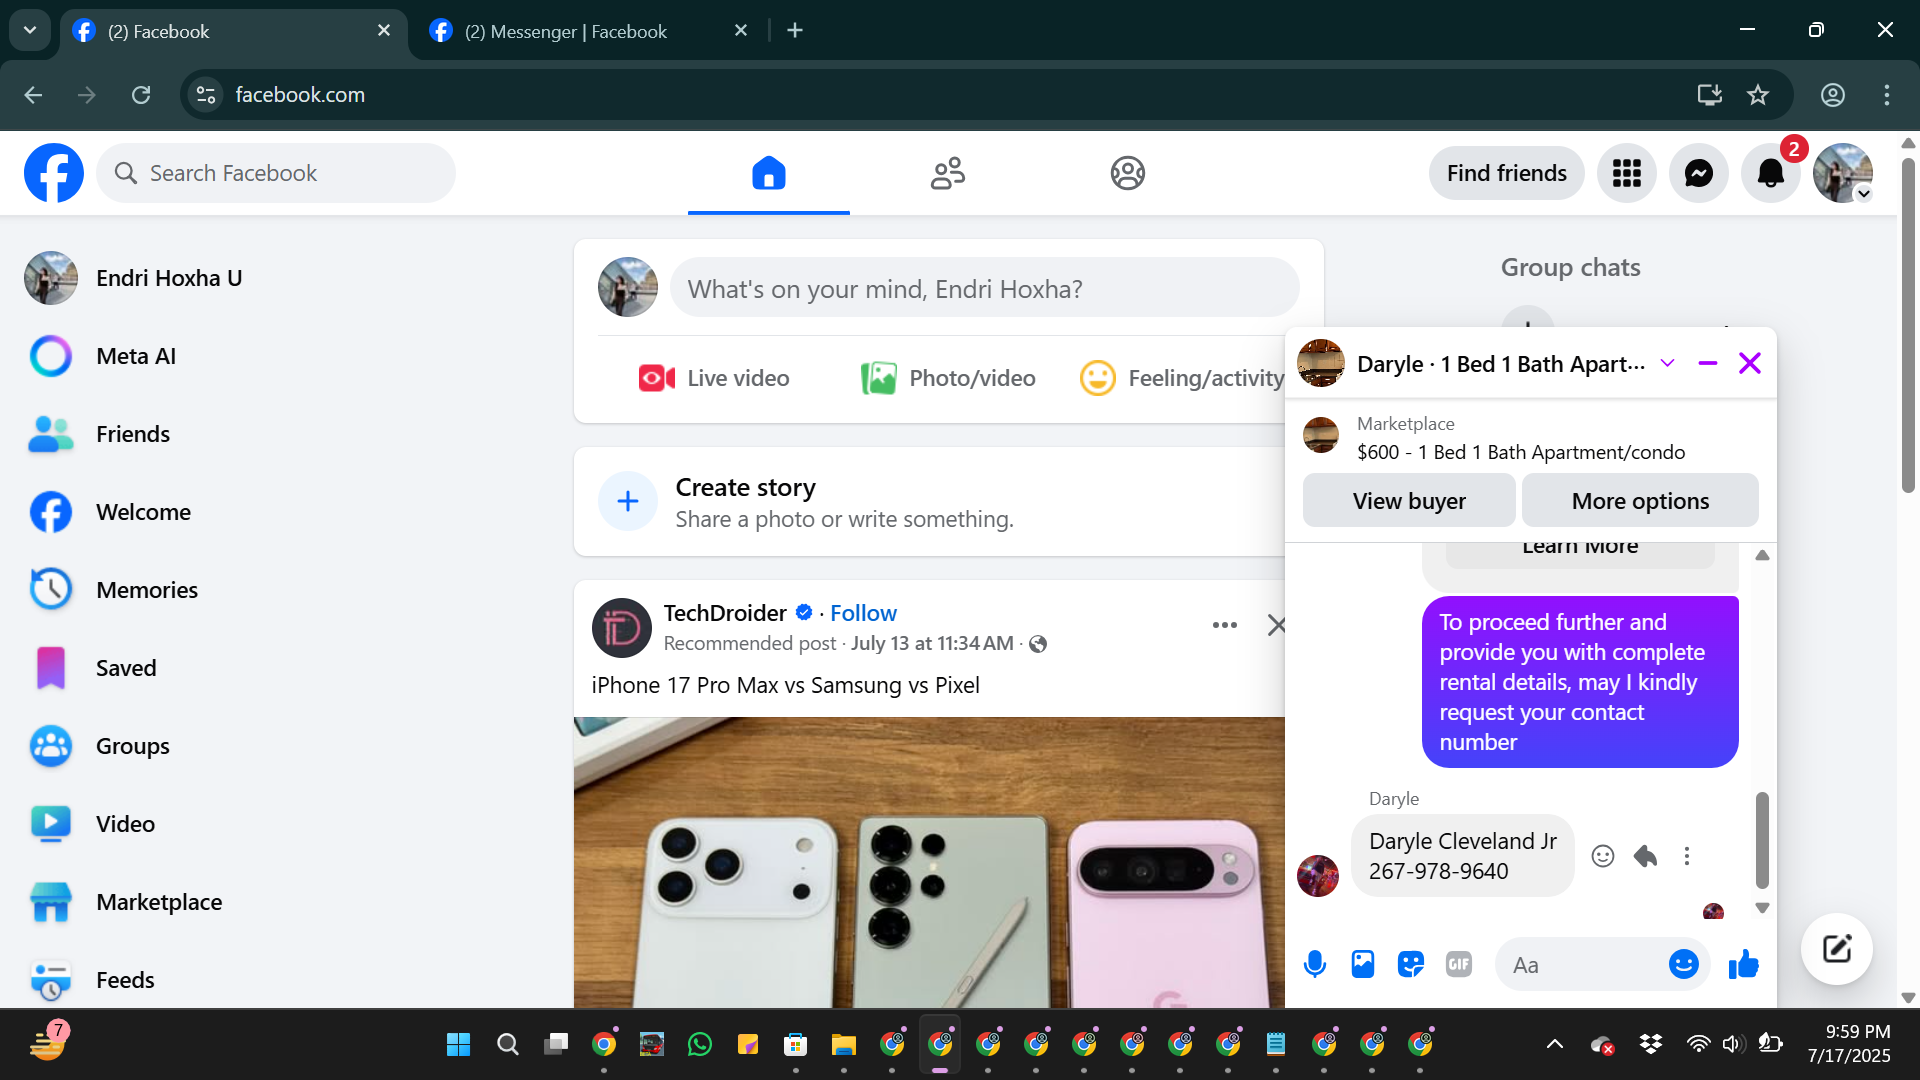Screen dimensions: 1920x1080
Task: Start a new message with compose button
Action: [x=1837, y=949]
